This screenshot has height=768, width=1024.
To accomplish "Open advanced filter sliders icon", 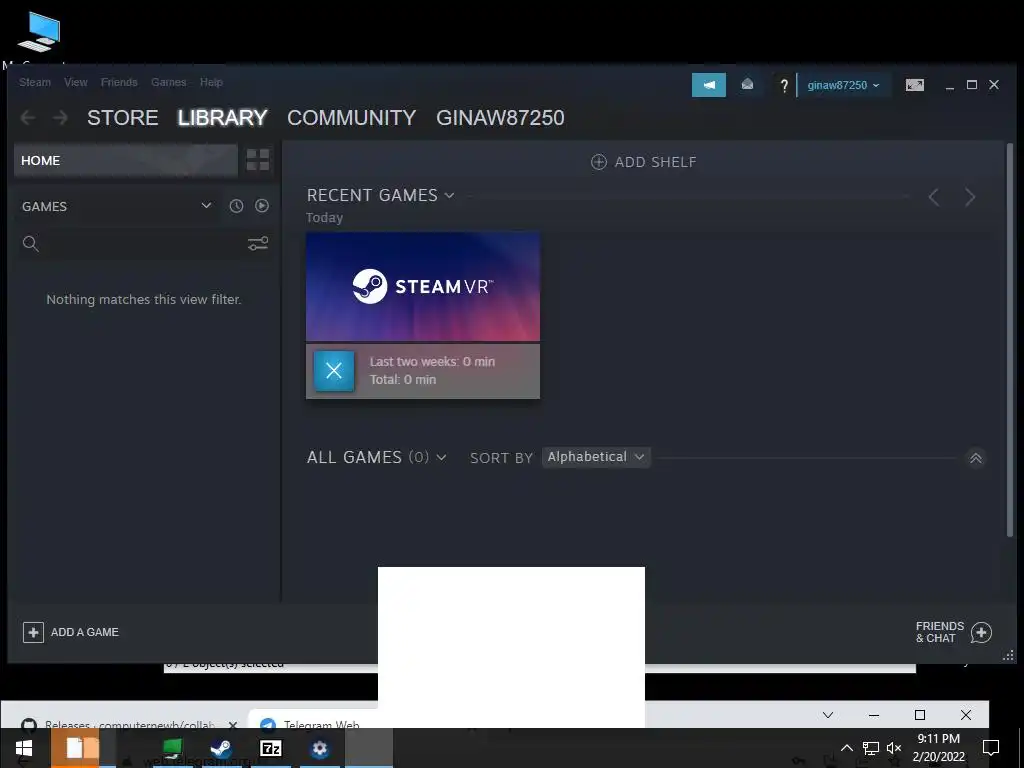I will coord(258,244).
